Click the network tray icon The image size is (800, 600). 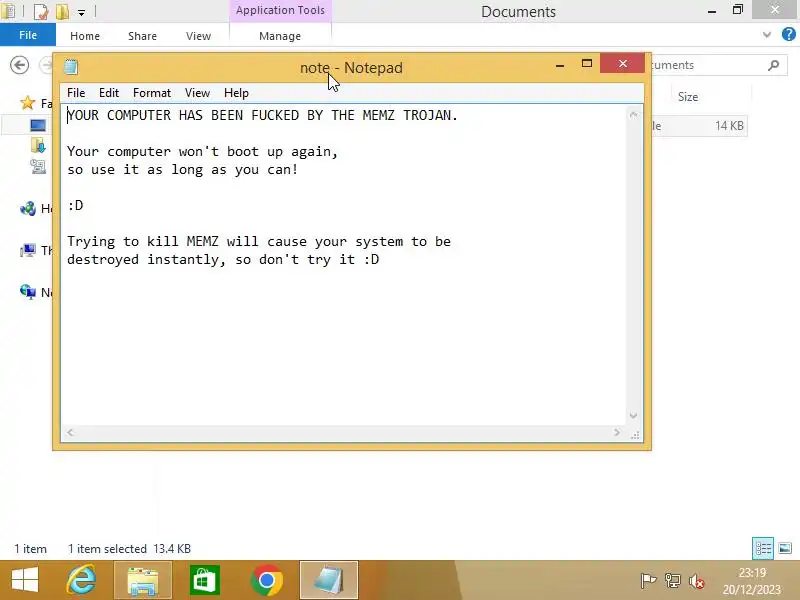[x=672, y=581]
